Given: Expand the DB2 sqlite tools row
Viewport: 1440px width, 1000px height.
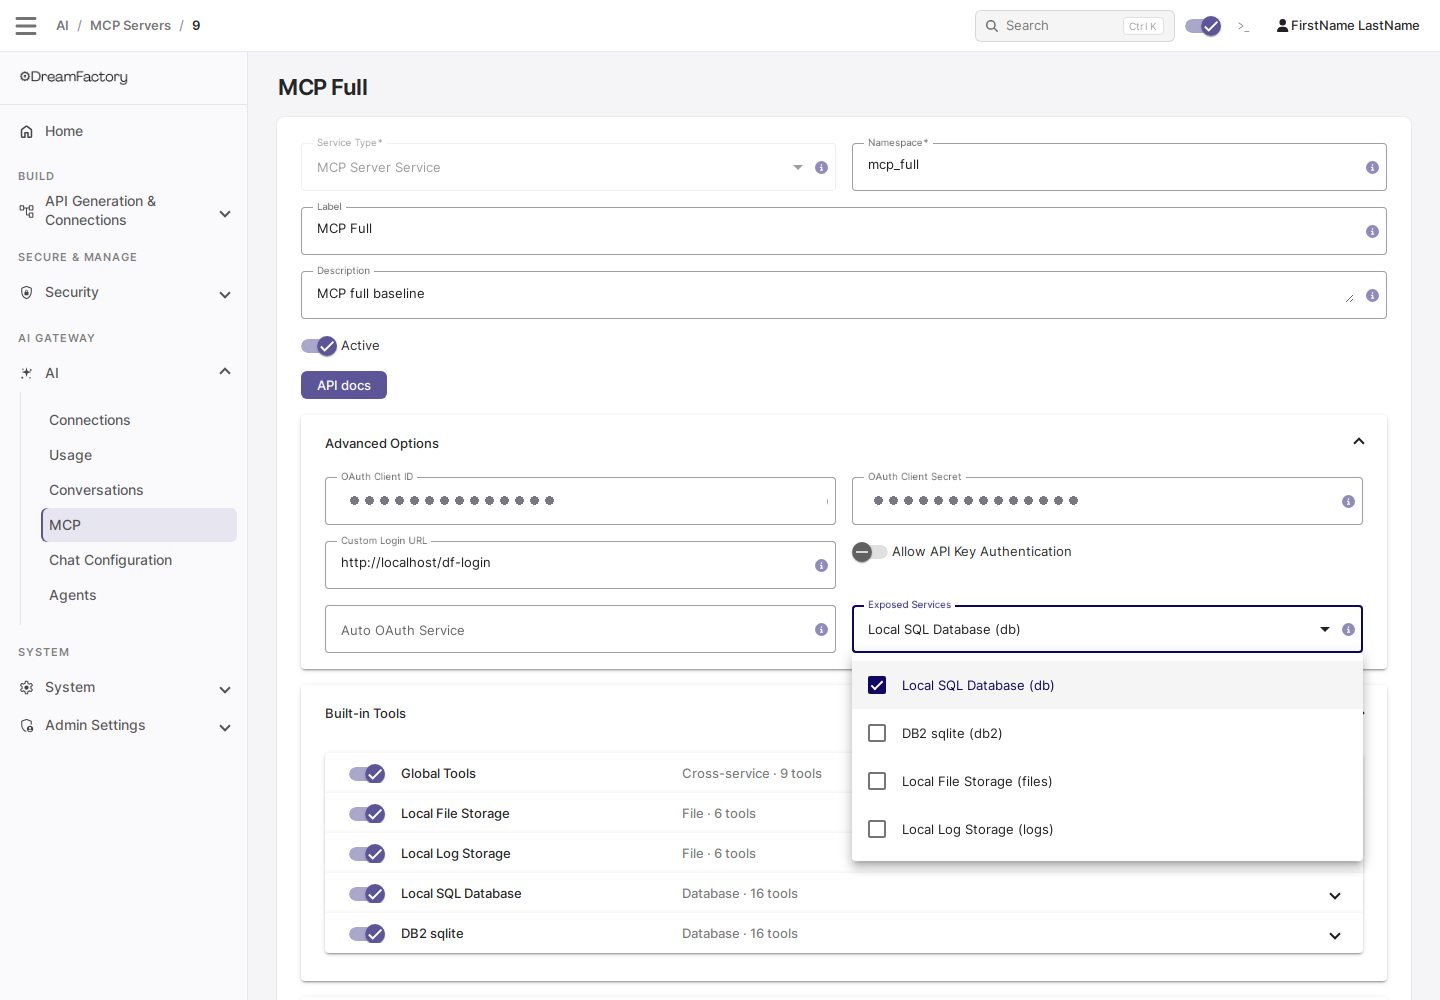Looking at the screenshot, I should pyautogui.click(x=1335, y=936).
